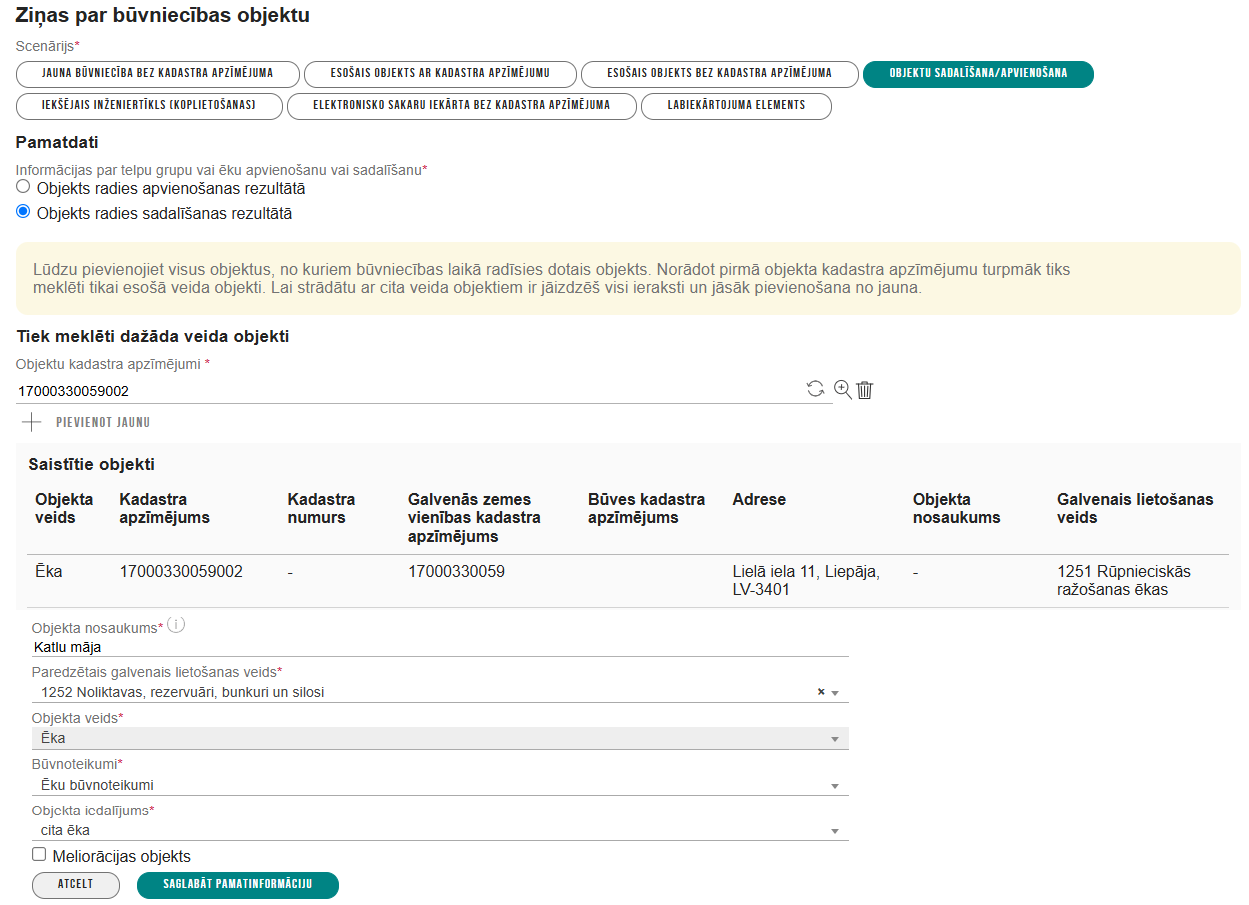Switch to Labiekārtojuma elements scenario

736,106
